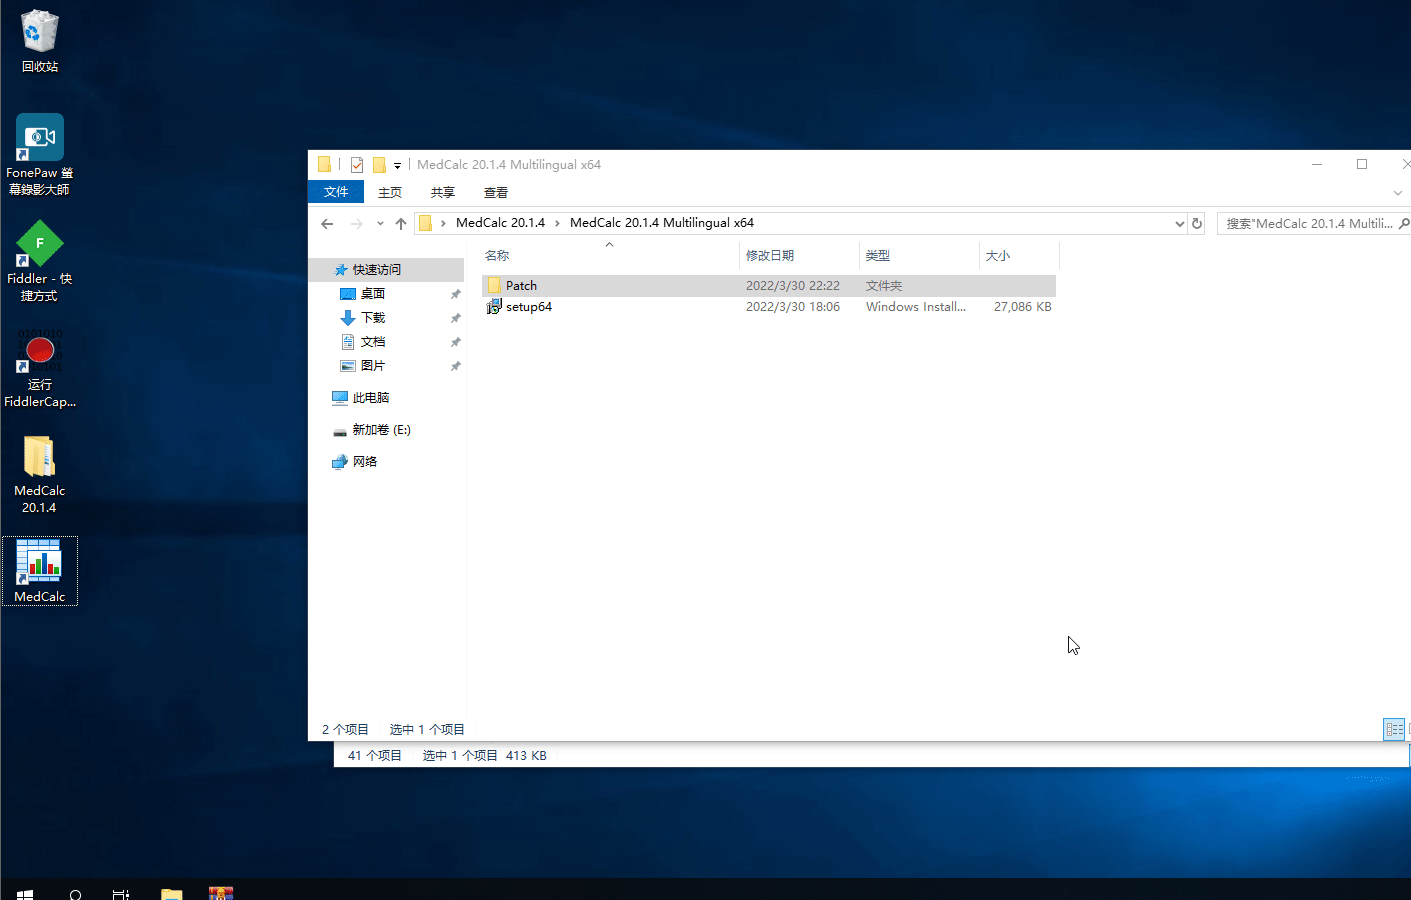Click File Explorer on the taskbar

[172, 894]
